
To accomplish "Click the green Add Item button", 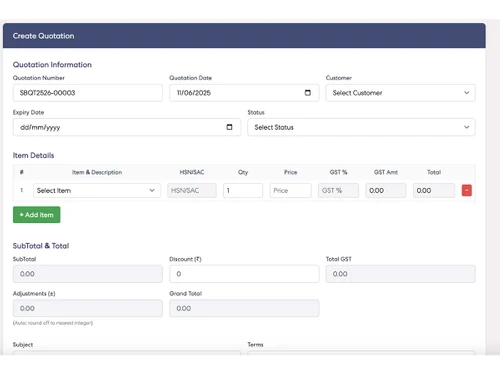I will point(37,215).
